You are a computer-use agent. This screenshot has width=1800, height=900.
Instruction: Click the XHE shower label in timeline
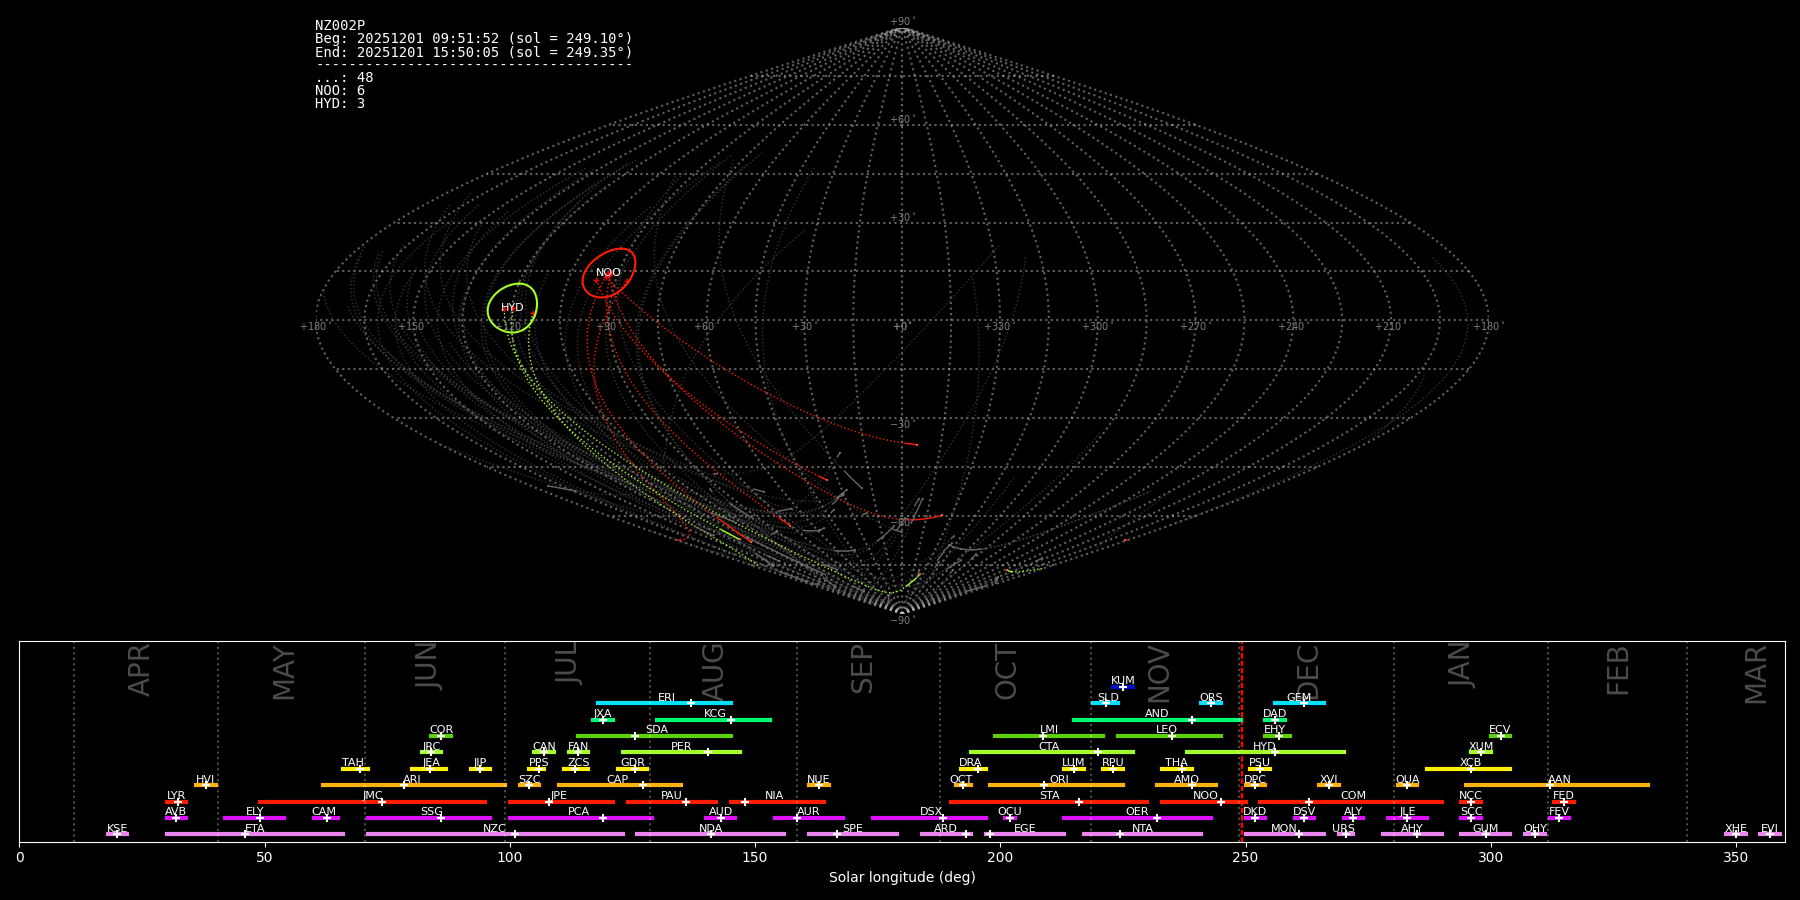click(x=1735, y=829)
